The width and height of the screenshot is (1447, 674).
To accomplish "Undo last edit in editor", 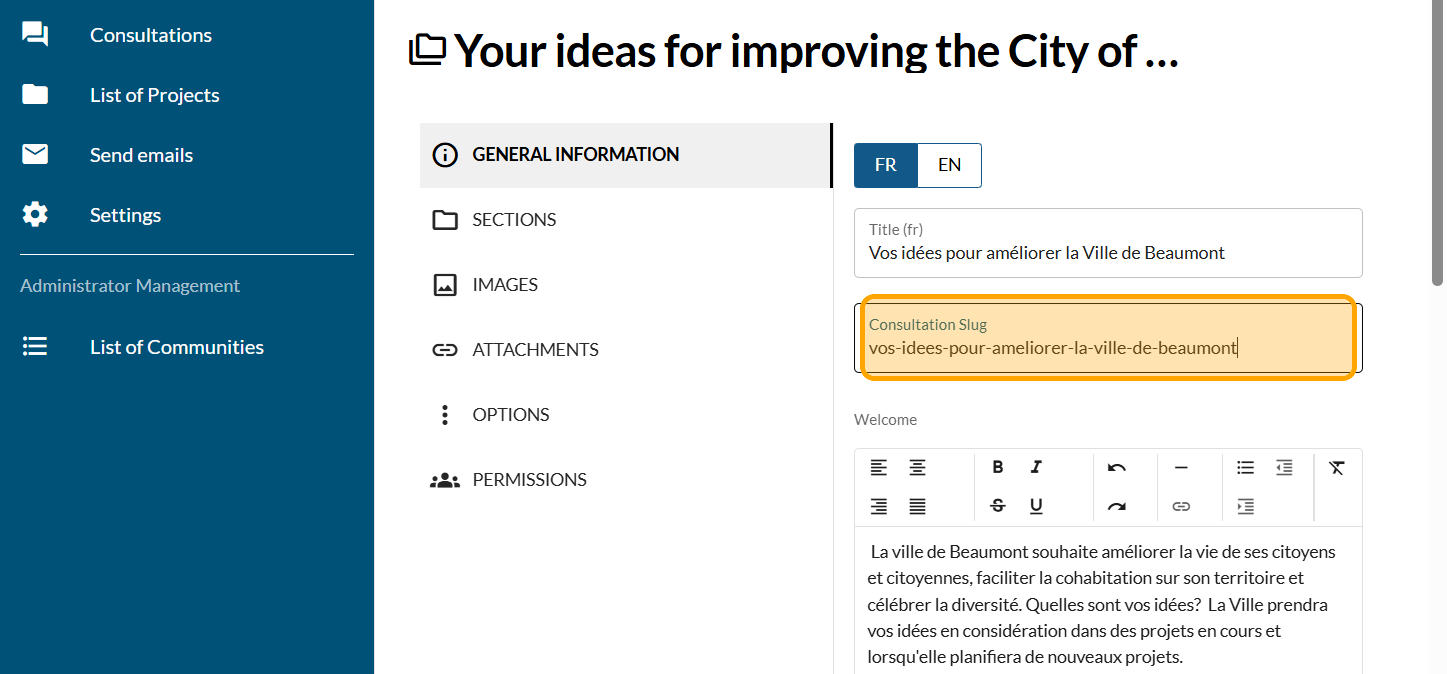I will click(1117, 468).
